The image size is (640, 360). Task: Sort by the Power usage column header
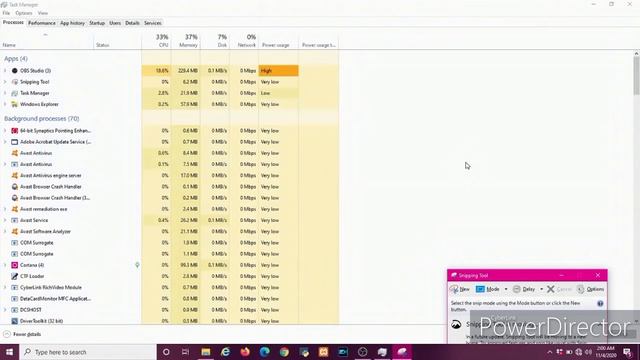(278, 40)
